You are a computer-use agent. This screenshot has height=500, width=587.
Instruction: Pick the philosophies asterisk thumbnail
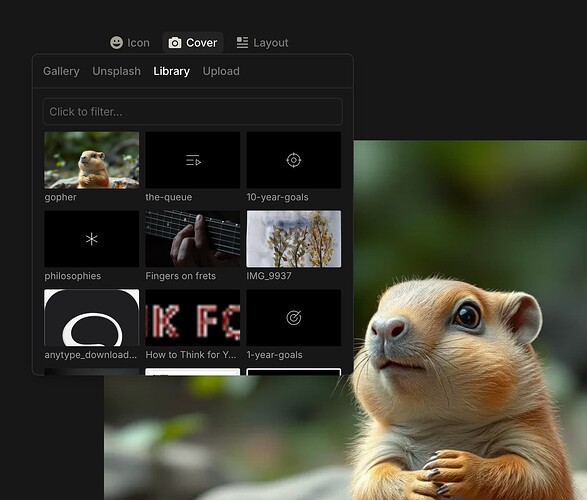(x=92, y=239)
